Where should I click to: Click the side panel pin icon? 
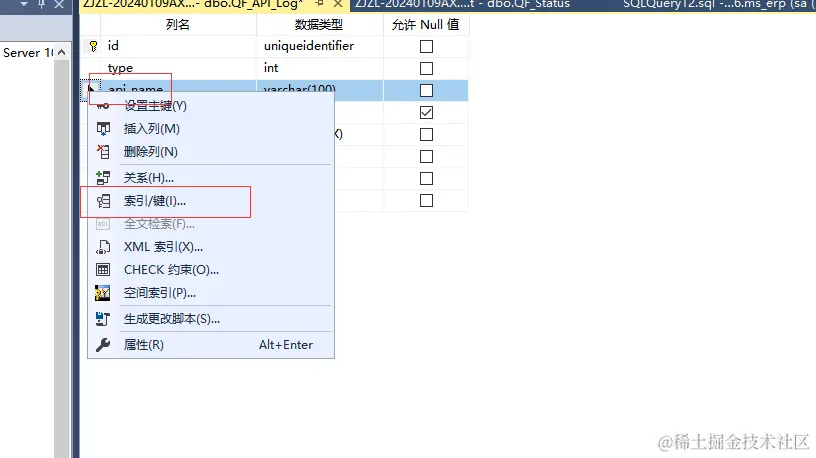coord(42,4)
